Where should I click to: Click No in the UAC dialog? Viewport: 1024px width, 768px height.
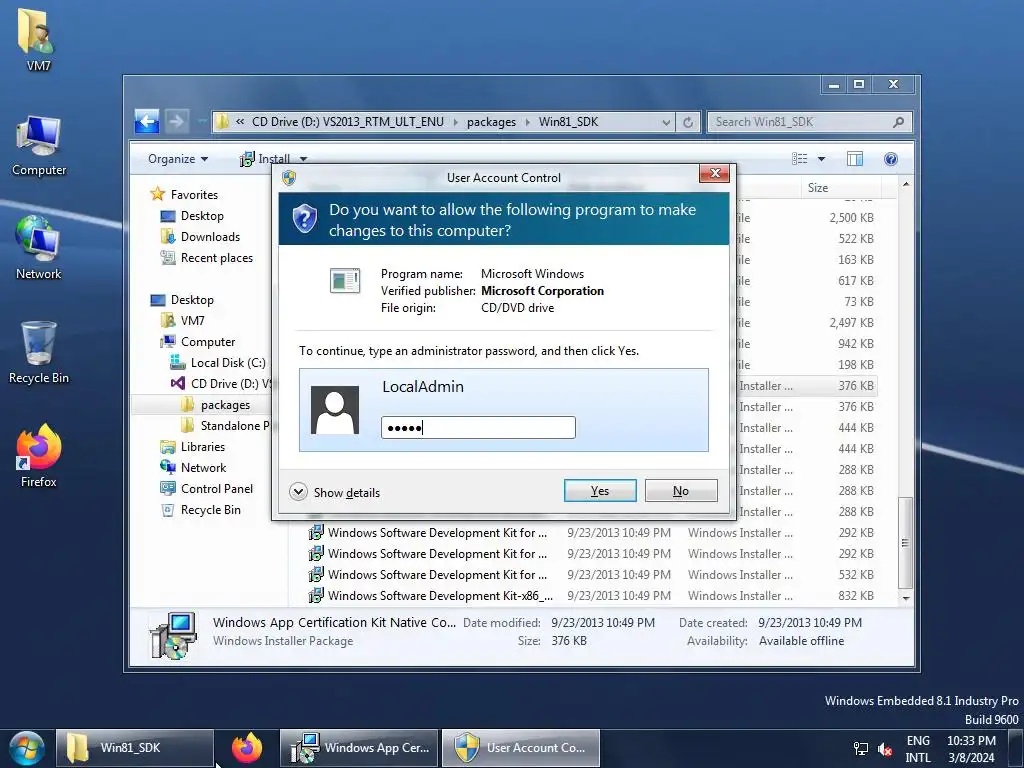[680, 491]
